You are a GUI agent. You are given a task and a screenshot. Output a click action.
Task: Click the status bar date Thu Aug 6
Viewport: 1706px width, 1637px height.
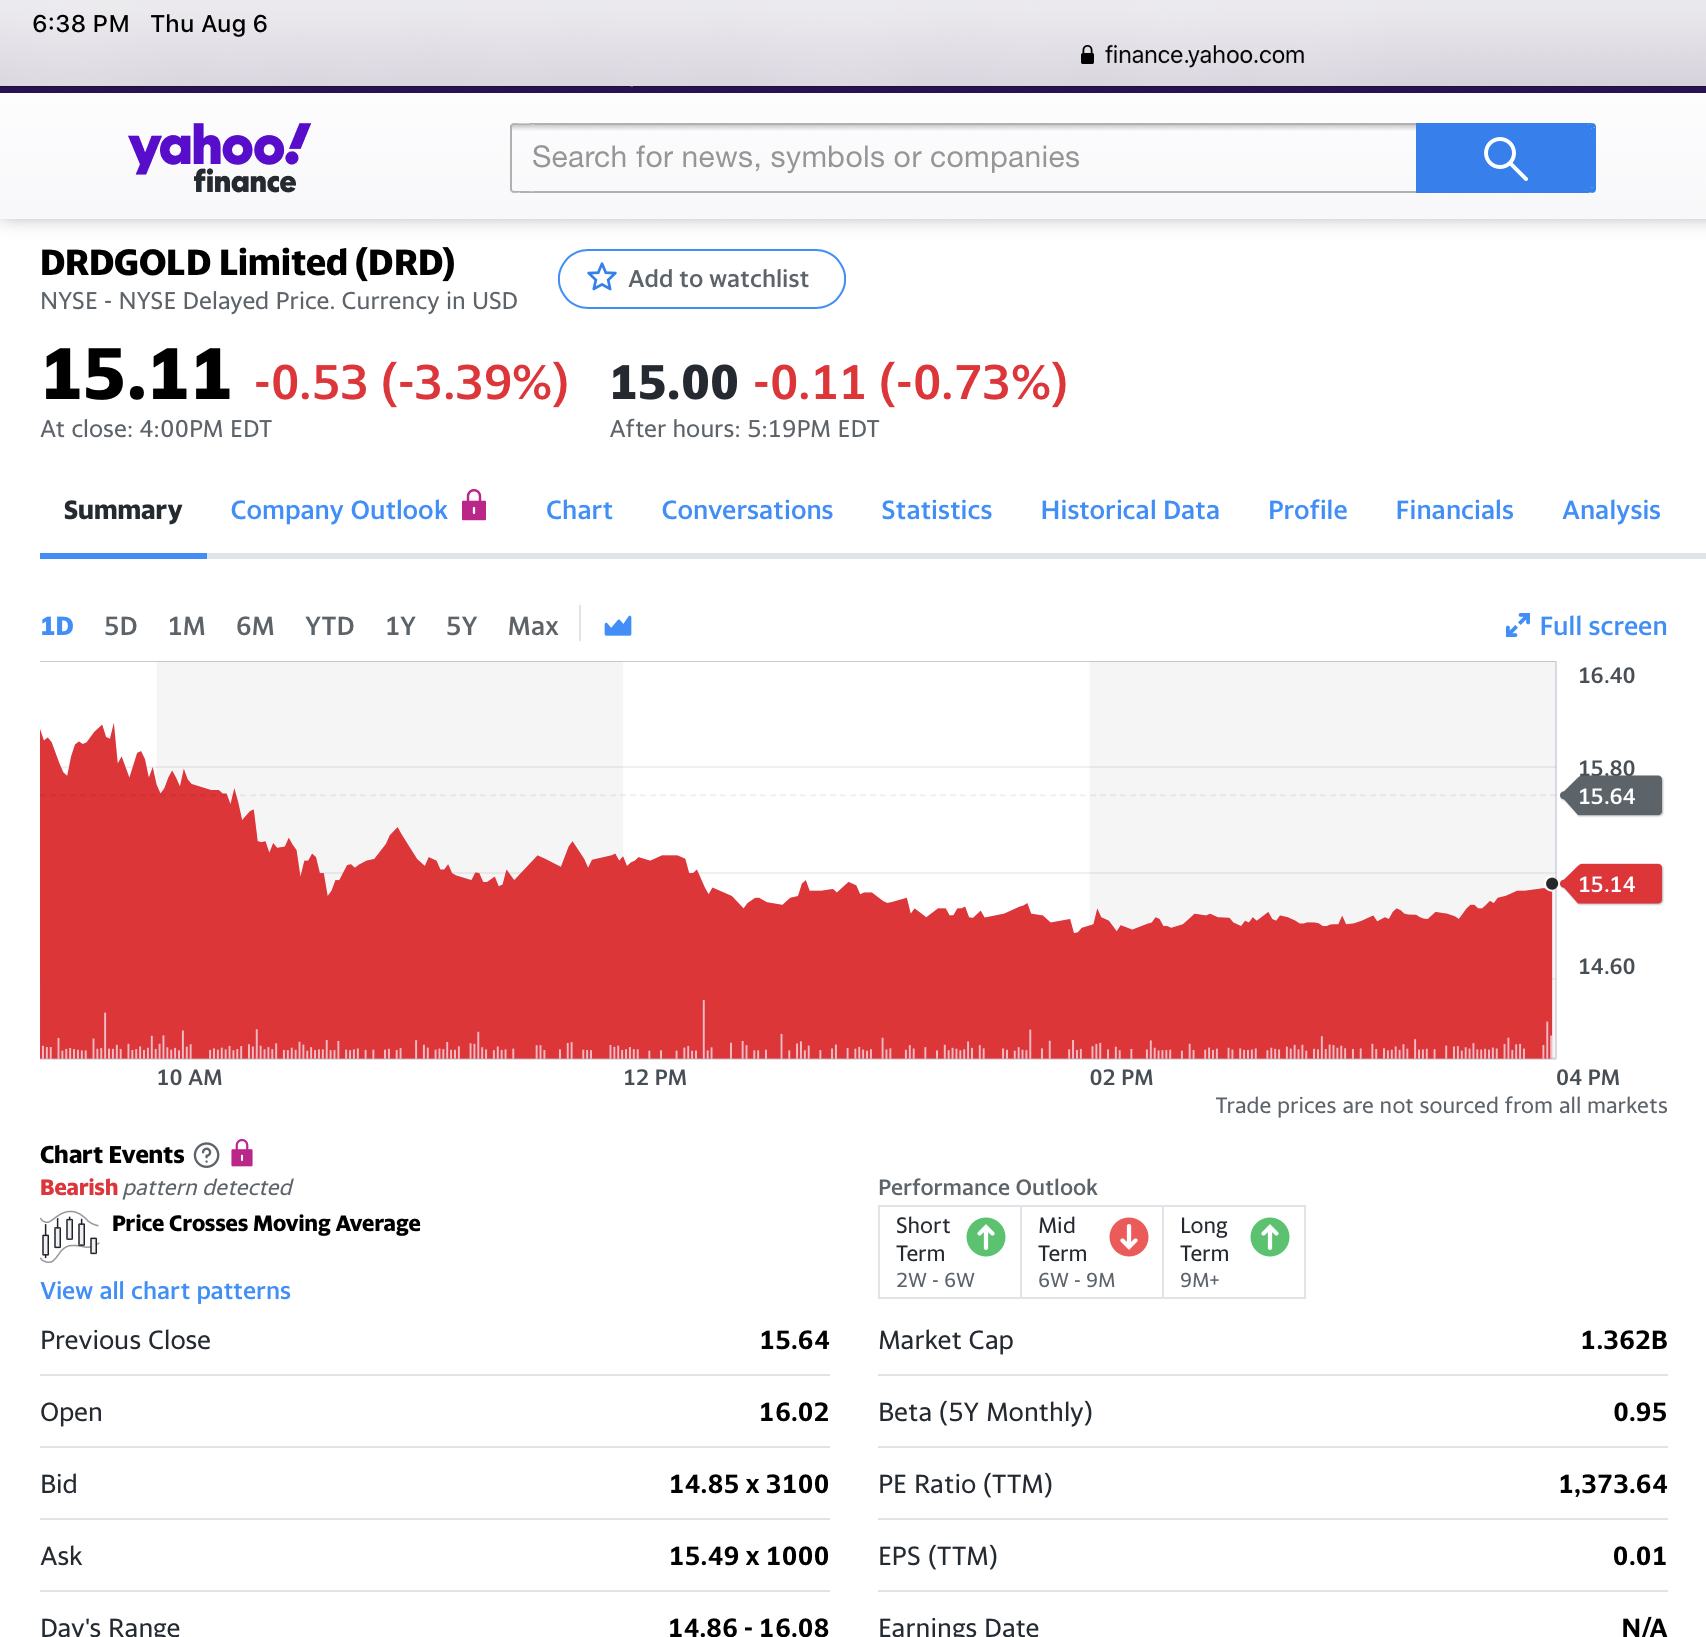click(x=209, y=24)
